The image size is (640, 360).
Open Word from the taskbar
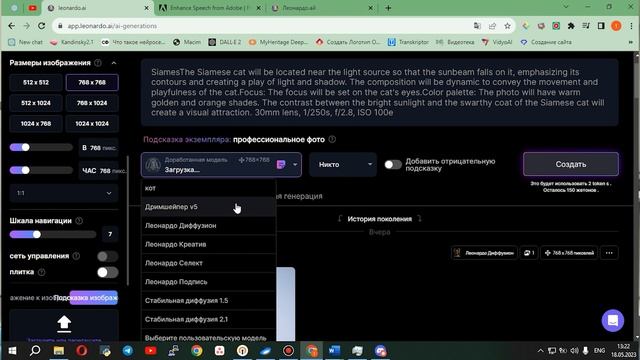tap(334, 351)
